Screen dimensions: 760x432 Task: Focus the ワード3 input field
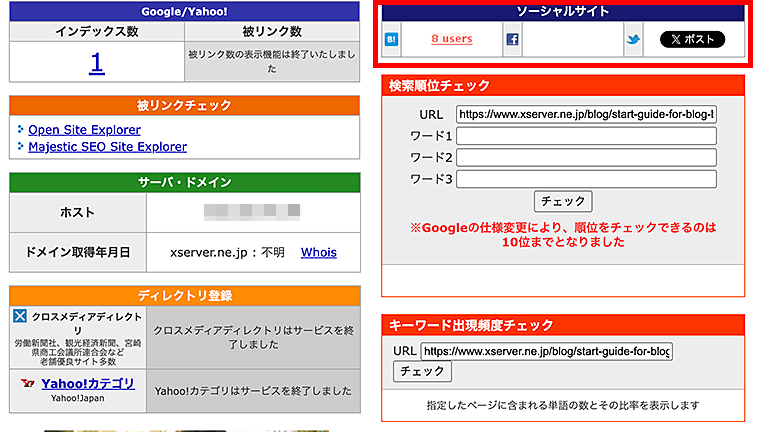pyautogui.click(x=586, y=179)
